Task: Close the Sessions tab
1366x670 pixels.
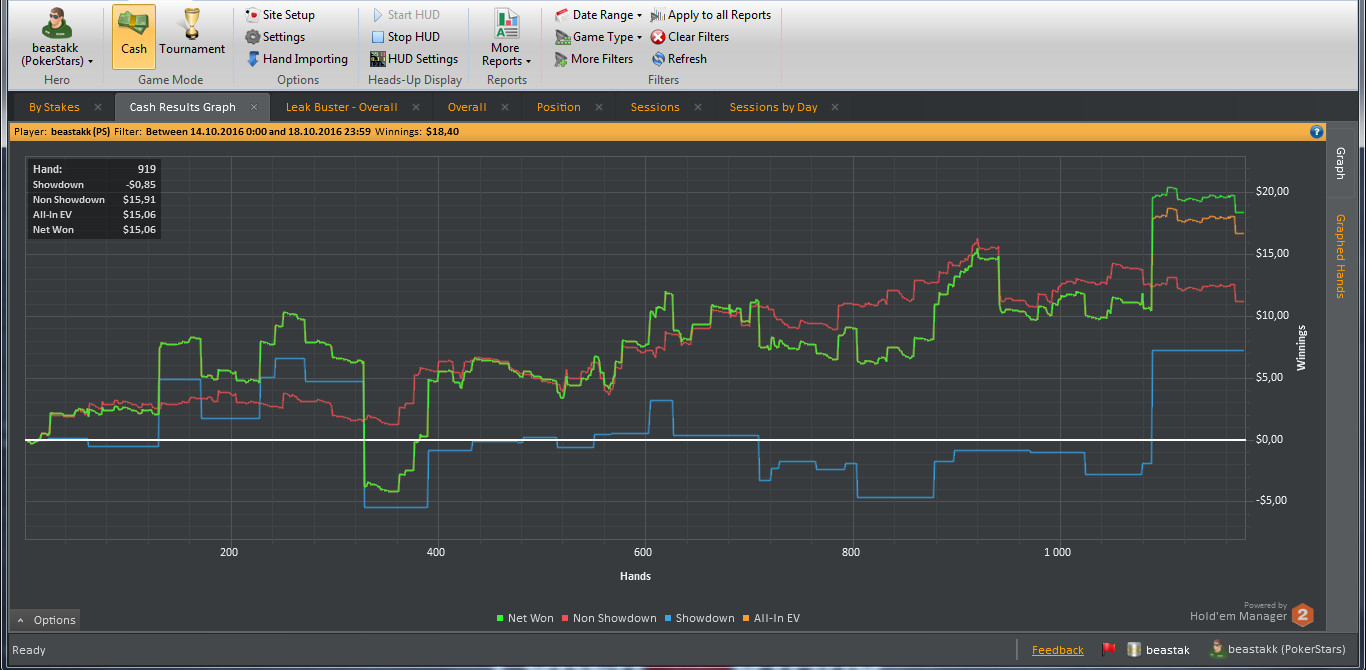Action: pos(698,107)
